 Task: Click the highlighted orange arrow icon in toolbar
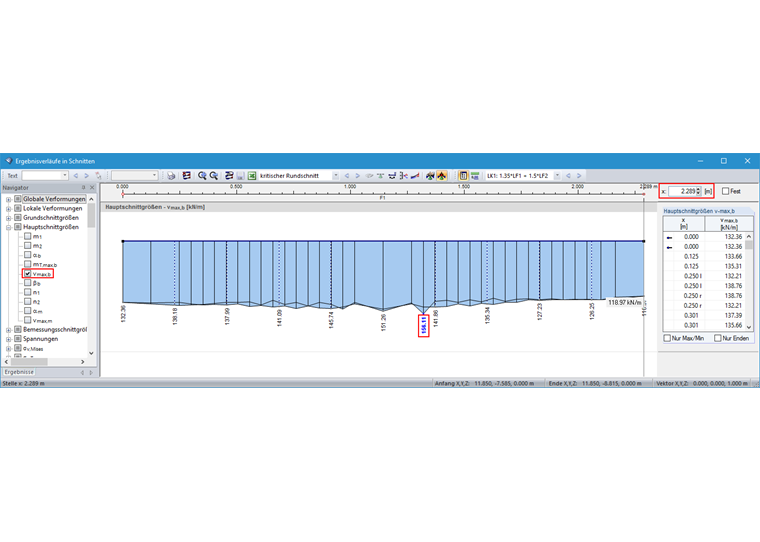coord(442,175)
